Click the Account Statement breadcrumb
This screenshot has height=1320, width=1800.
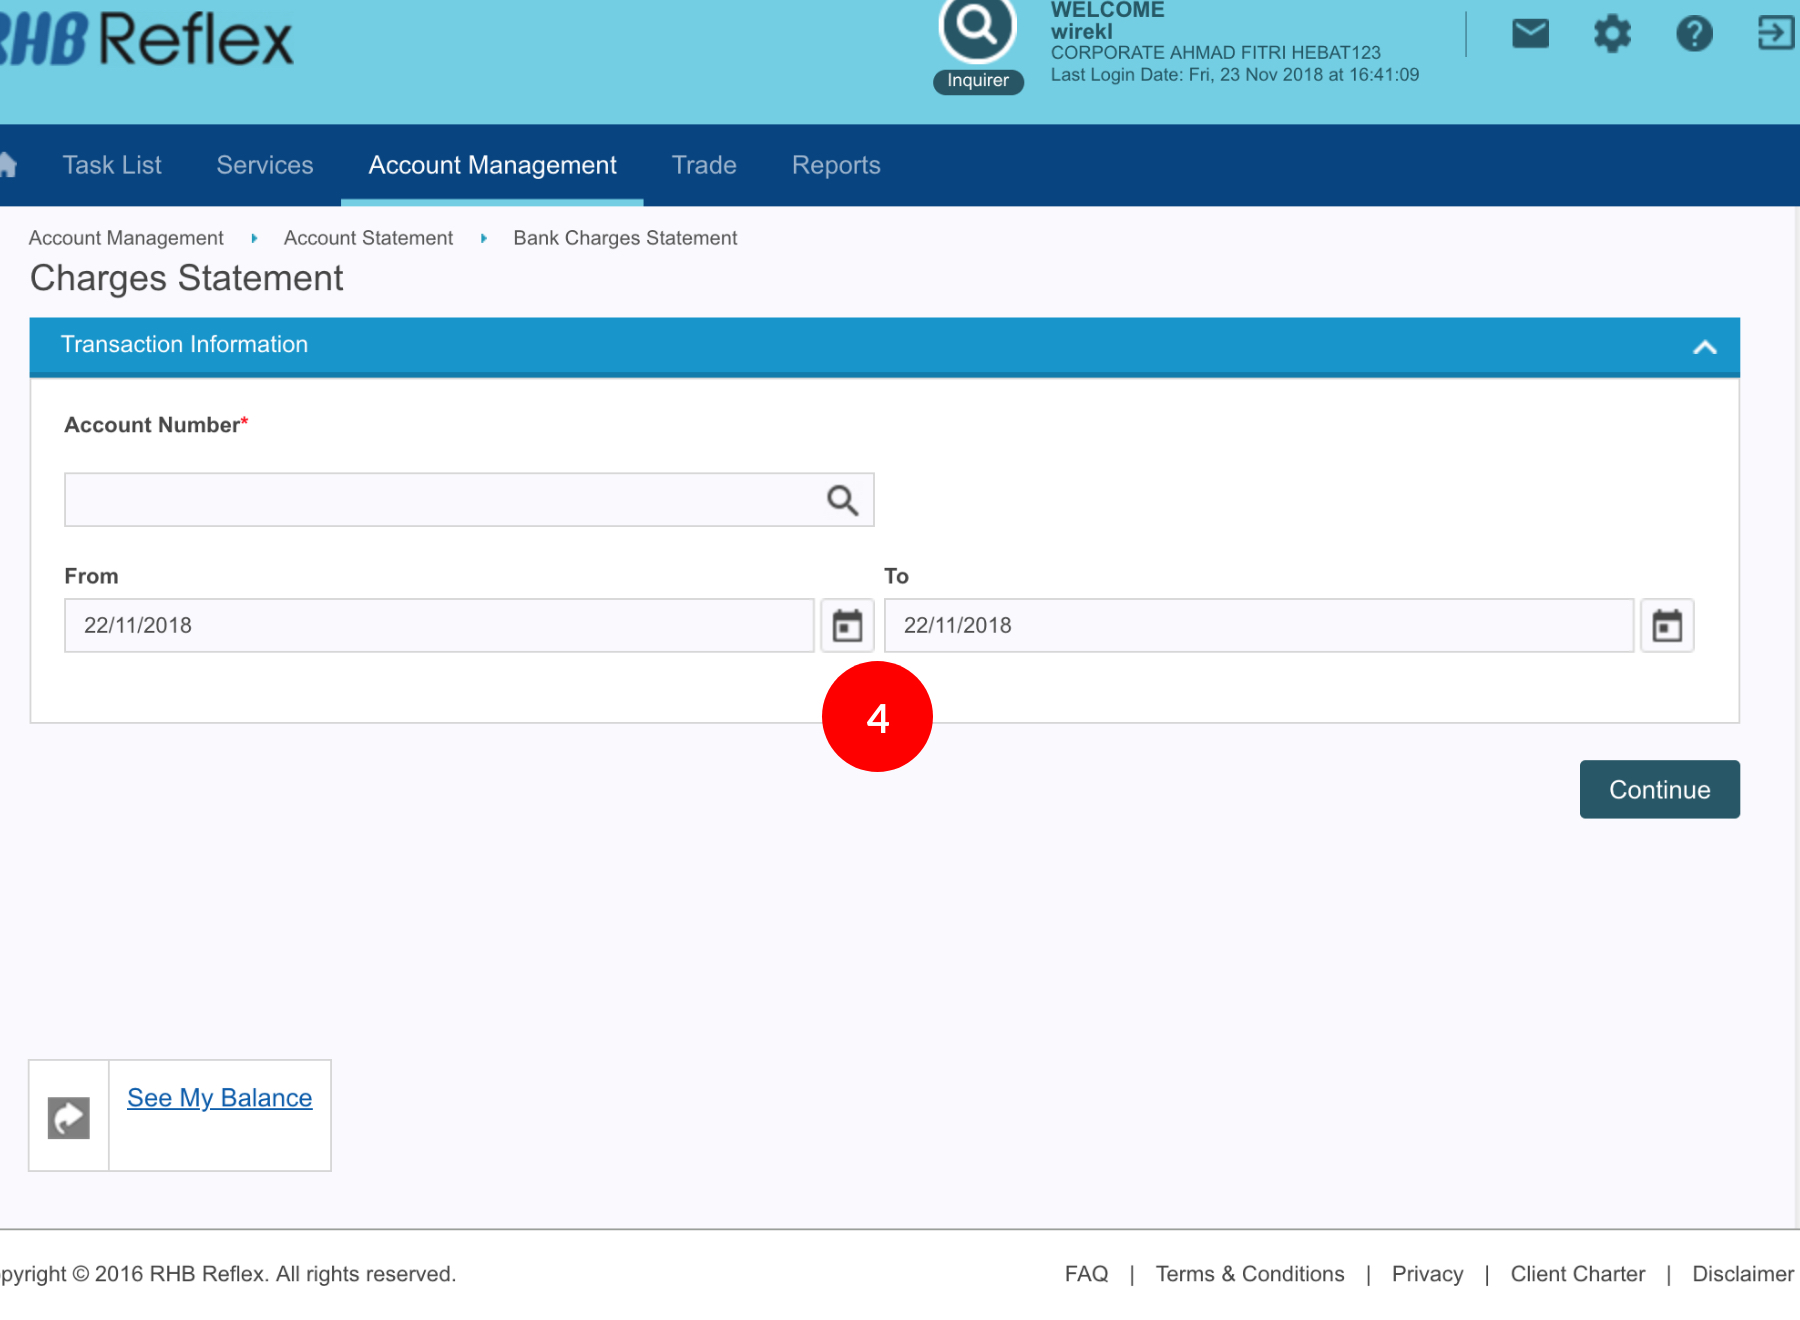[x=368, y=238]
